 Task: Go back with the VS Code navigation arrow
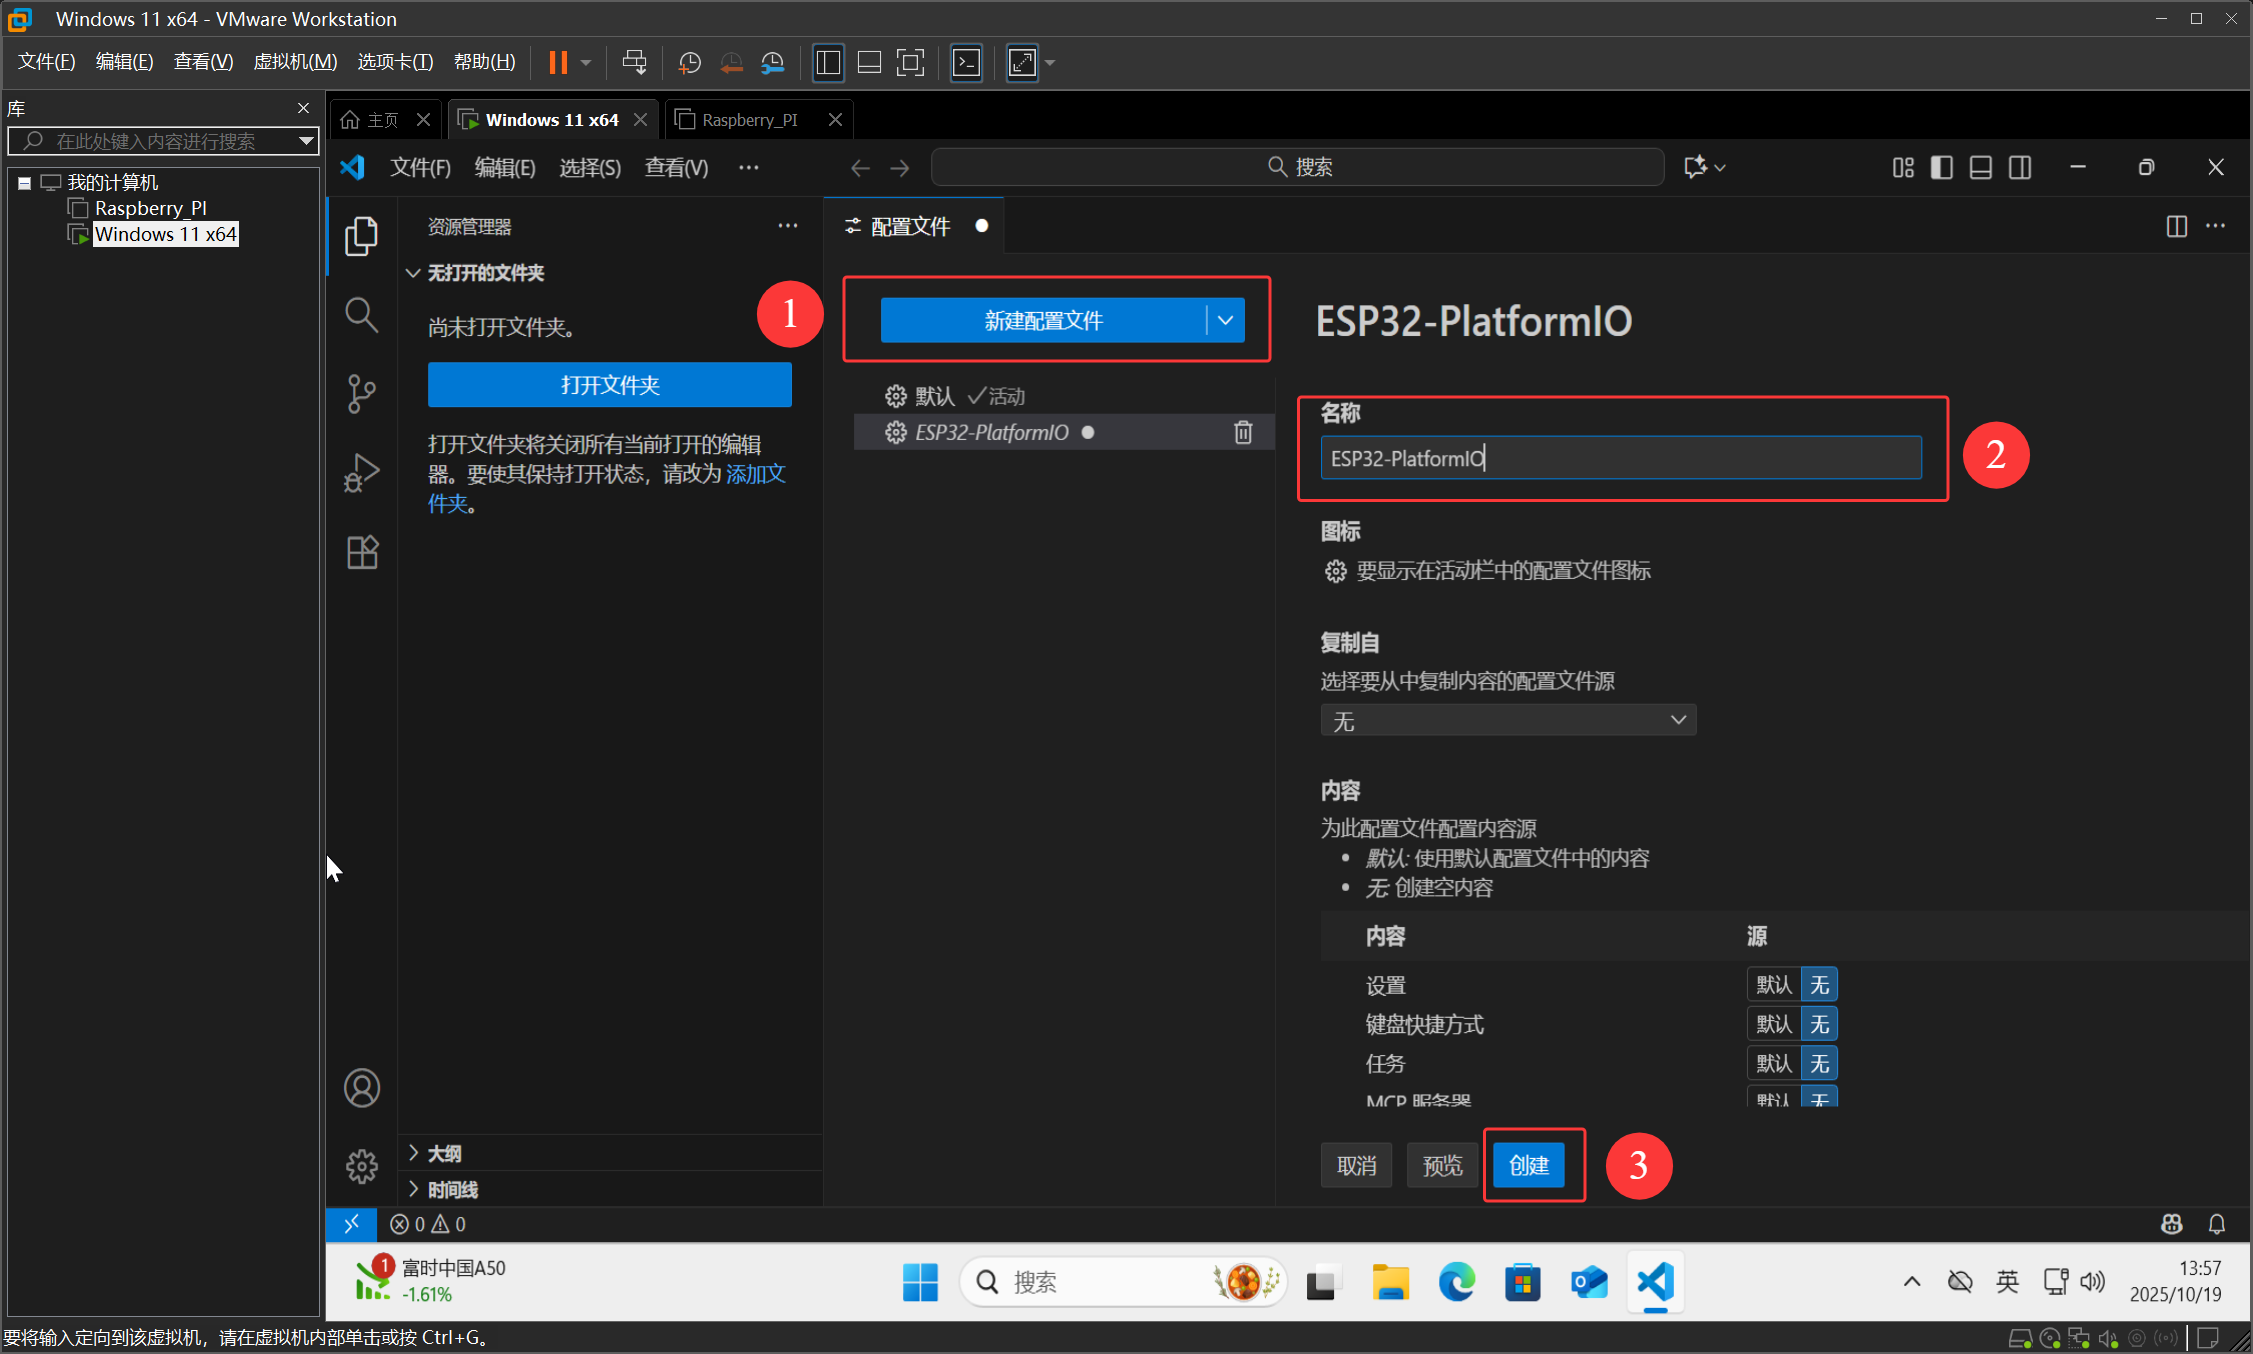860,168
